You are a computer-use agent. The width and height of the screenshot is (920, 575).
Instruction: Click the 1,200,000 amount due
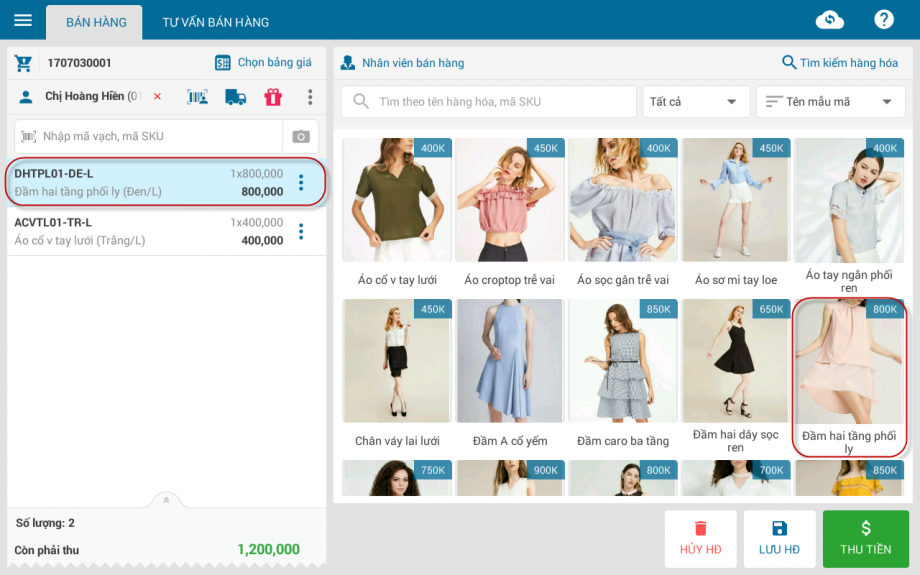[269, 549]
